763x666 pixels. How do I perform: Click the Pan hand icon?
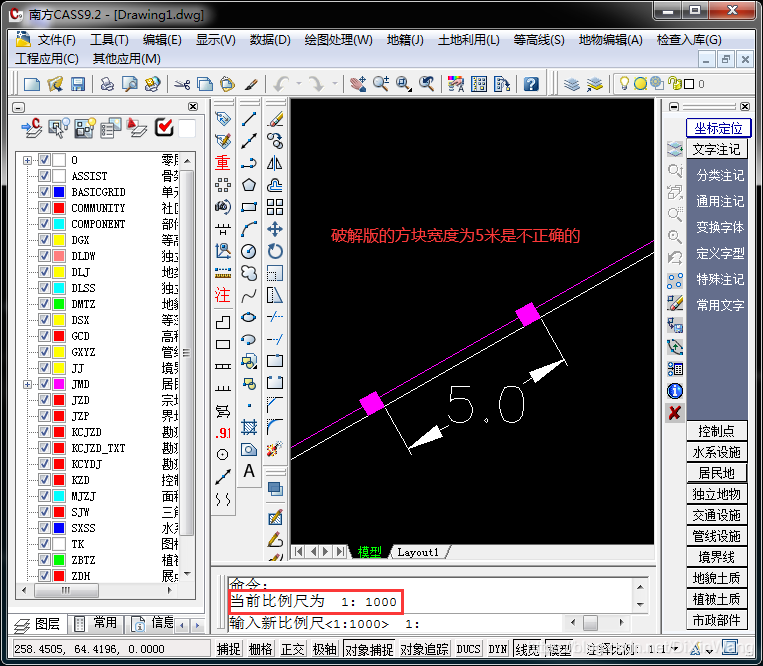coord(358,84)
